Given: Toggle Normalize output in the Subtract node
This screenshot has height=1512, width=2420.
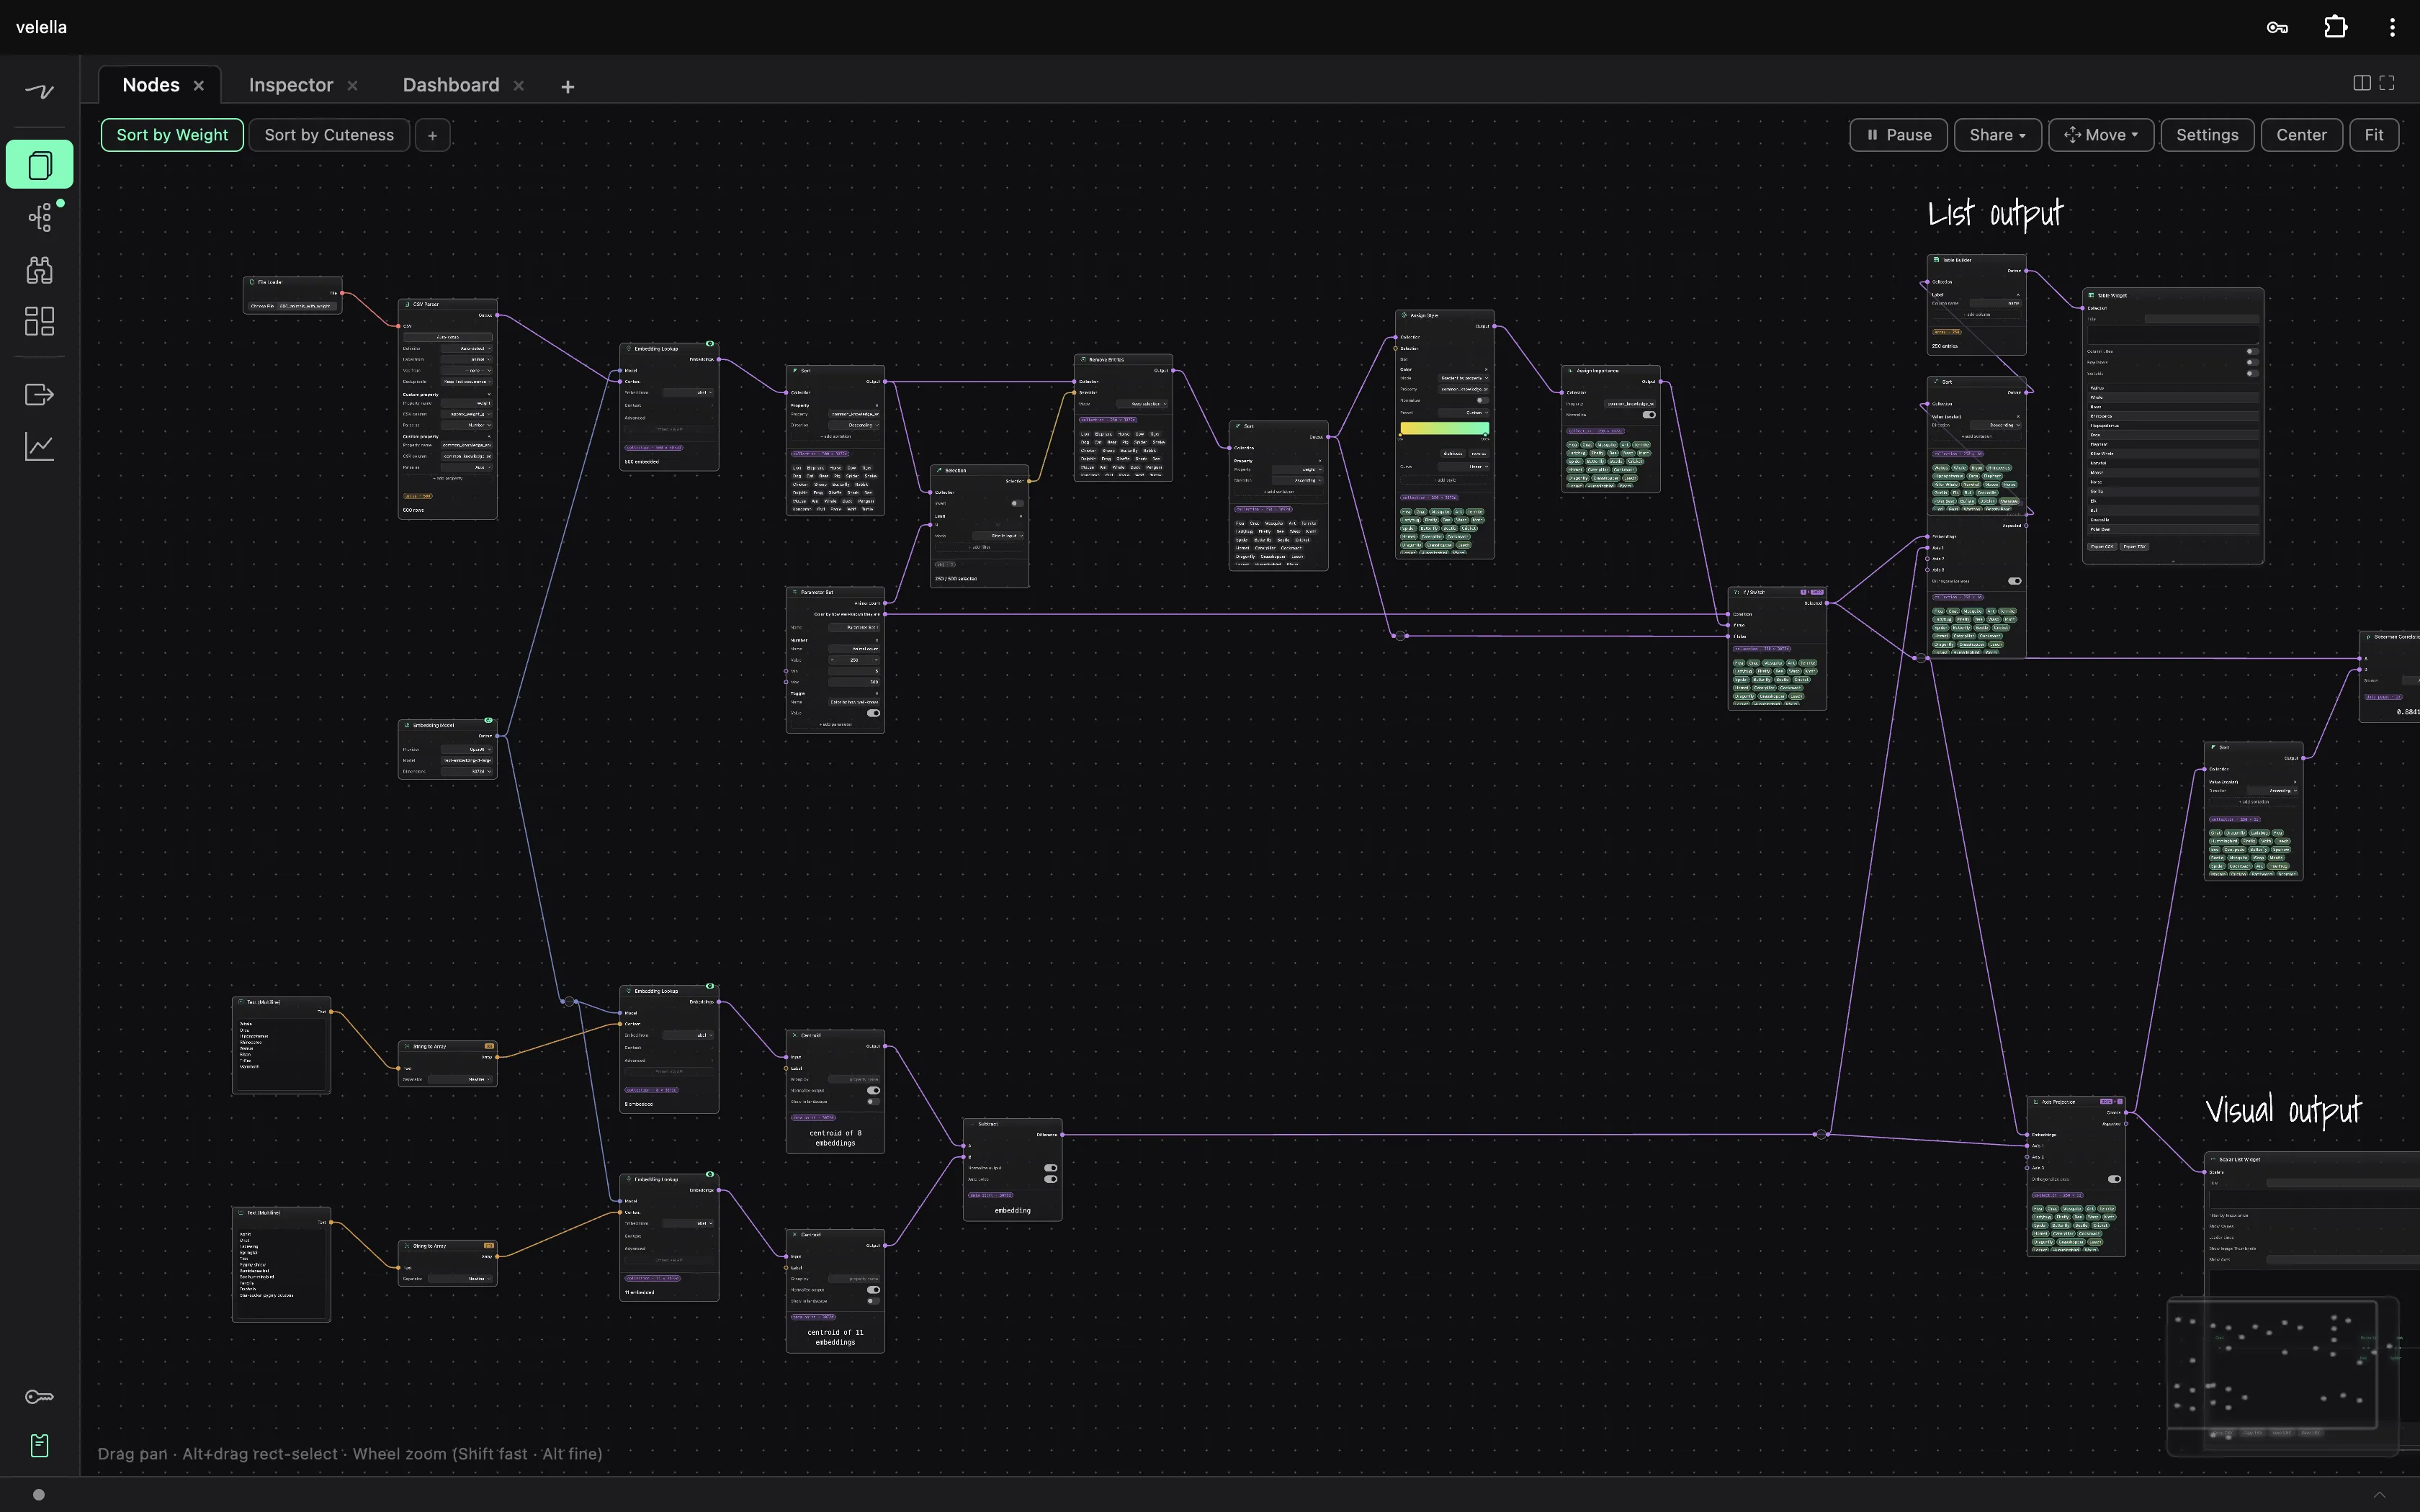Looking at the screenshot, I should (1050, 1168).
